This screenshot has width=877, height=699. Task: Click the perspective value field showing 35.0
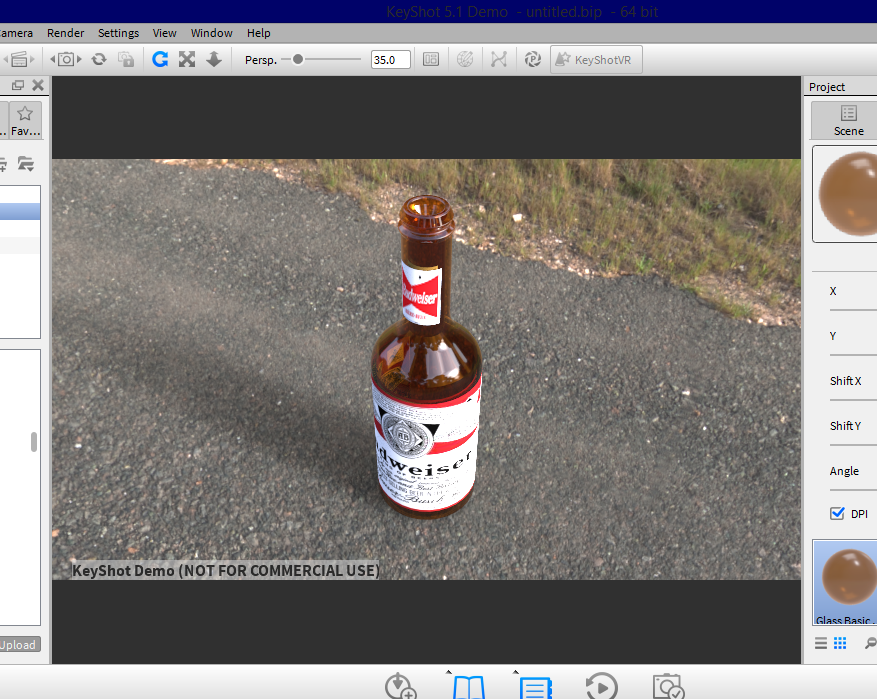pos(390,60)
